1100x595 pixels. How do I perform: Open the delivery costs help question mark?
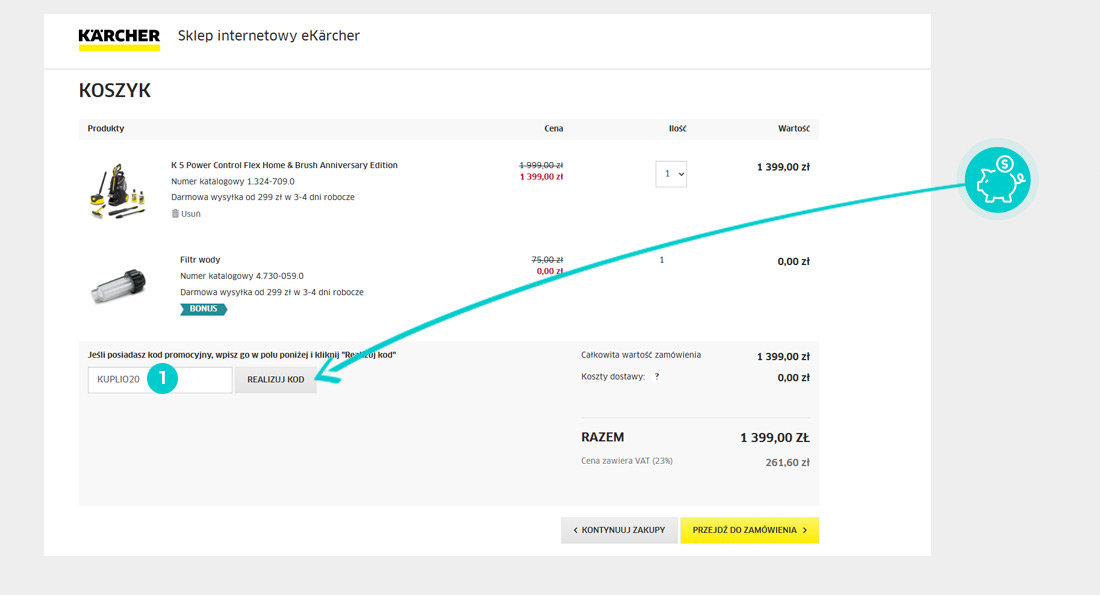pyautogui.click(x=657, y=377)
